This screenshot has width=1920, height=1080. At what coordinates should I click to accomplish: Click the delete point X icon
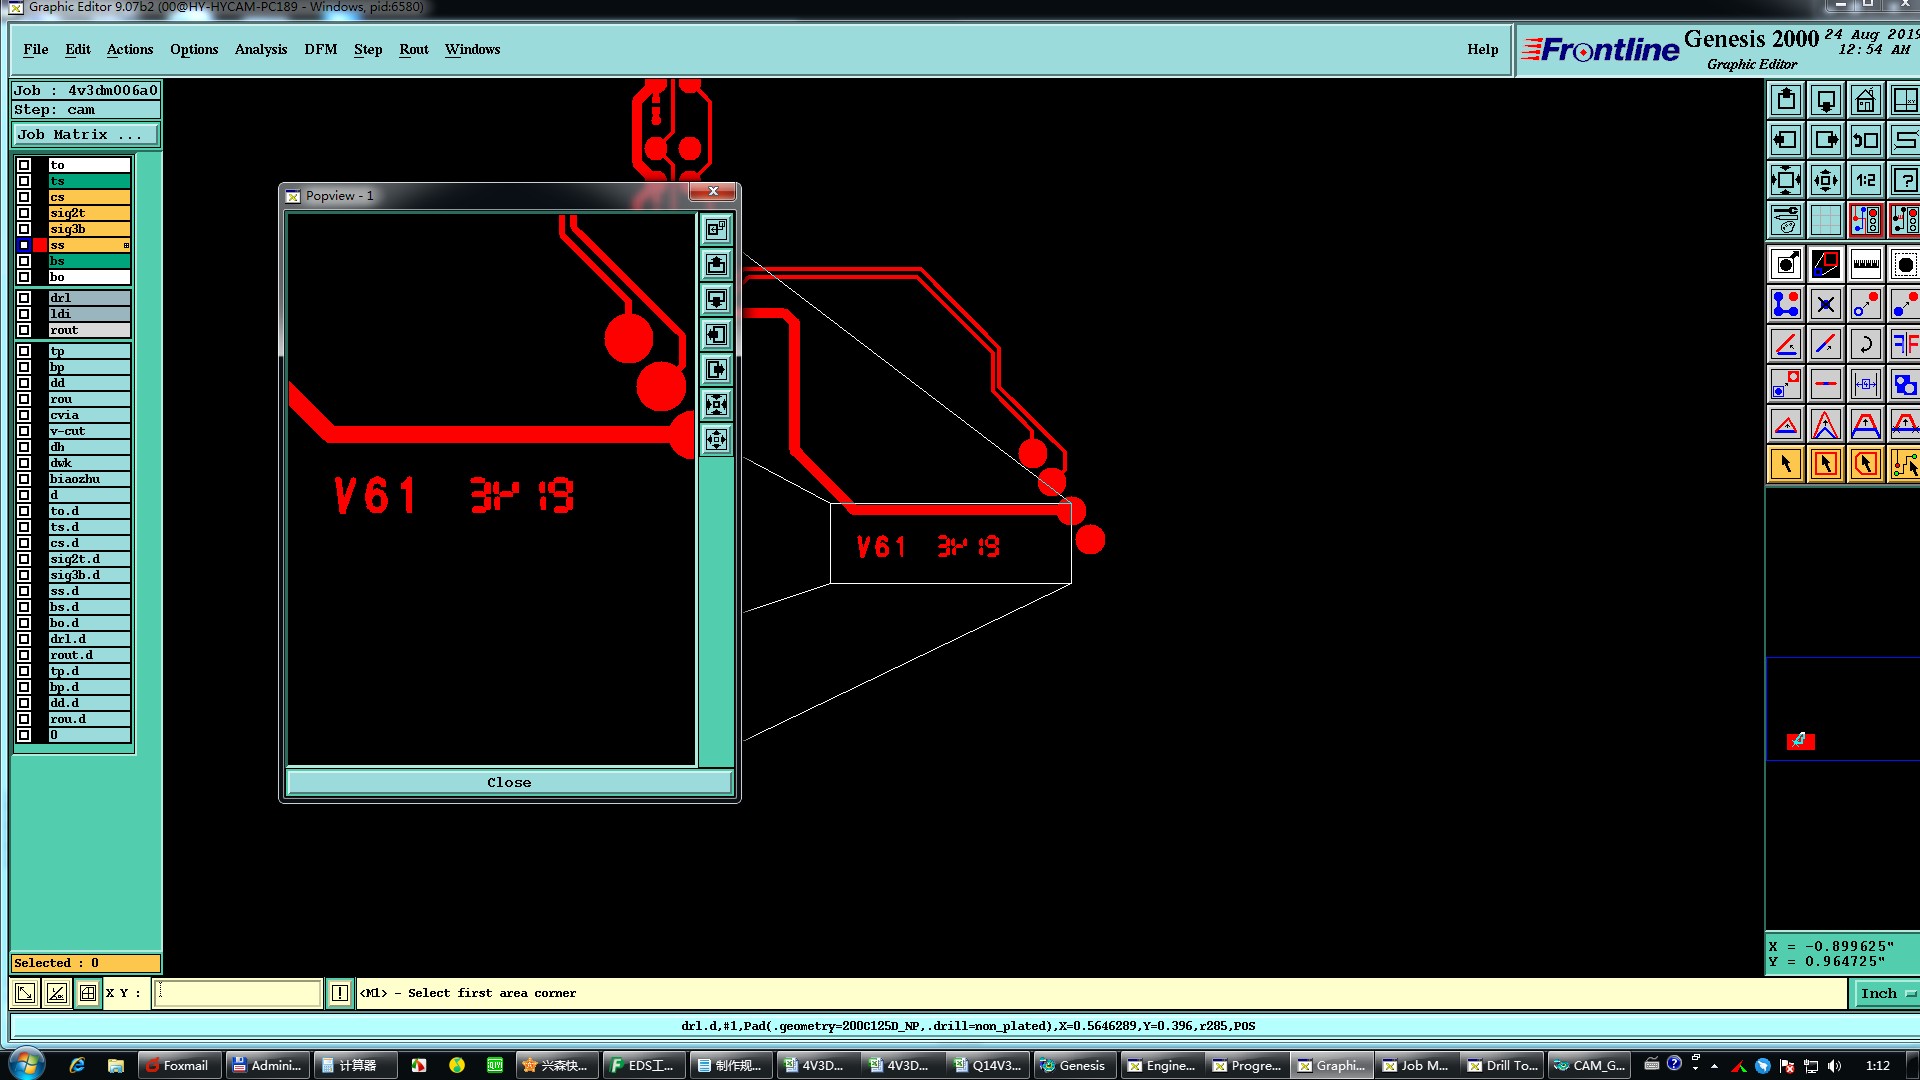tap(1826, 304)
